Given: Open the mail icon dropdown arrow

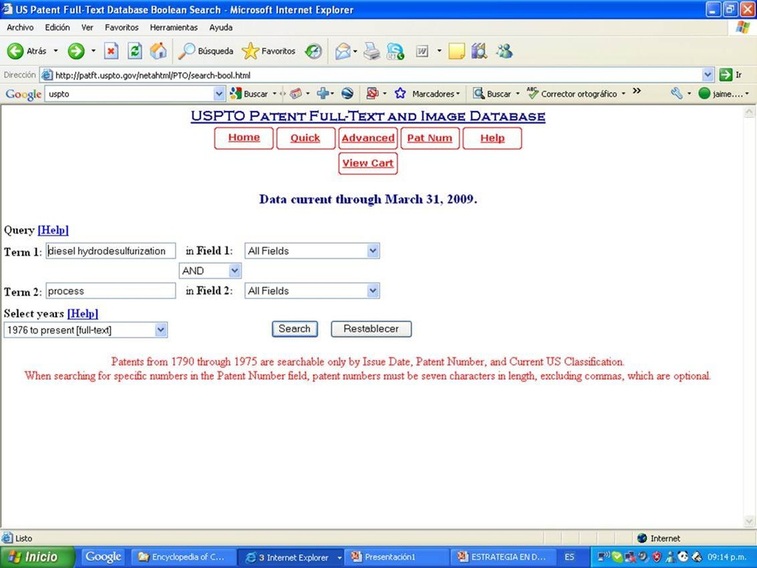Looking at the screenshot, I should point(355,51).
